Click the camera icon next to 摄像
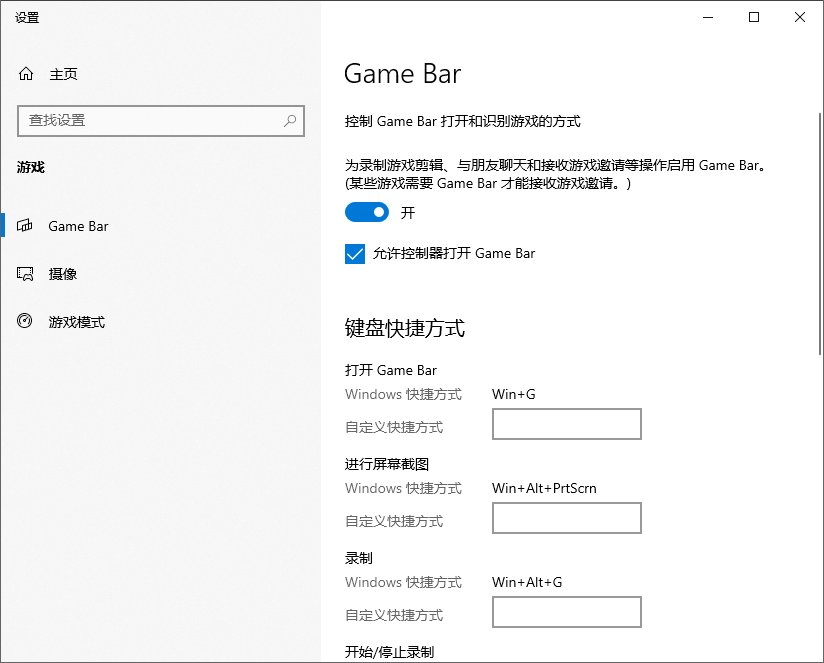This screenshot has width=824, height=663. pos(23,274)
